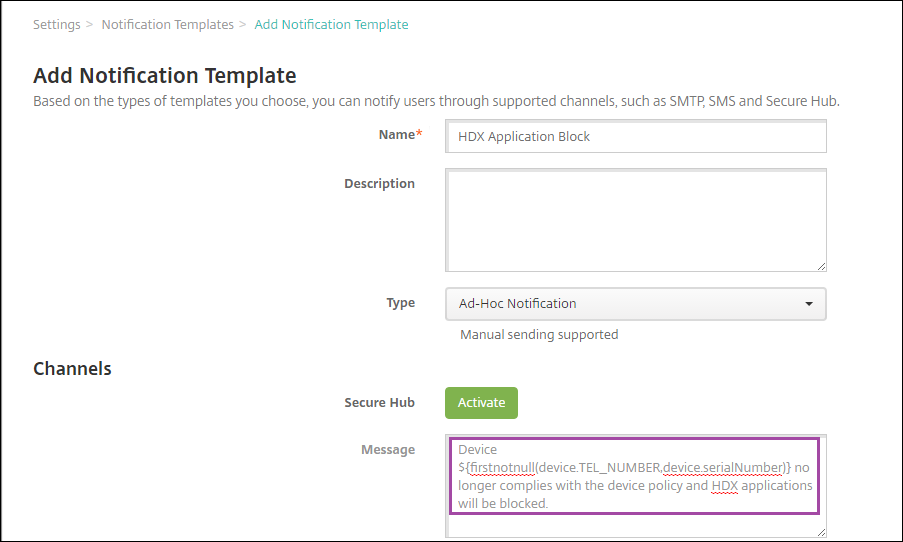Click the Message field label

pos(387,449)
